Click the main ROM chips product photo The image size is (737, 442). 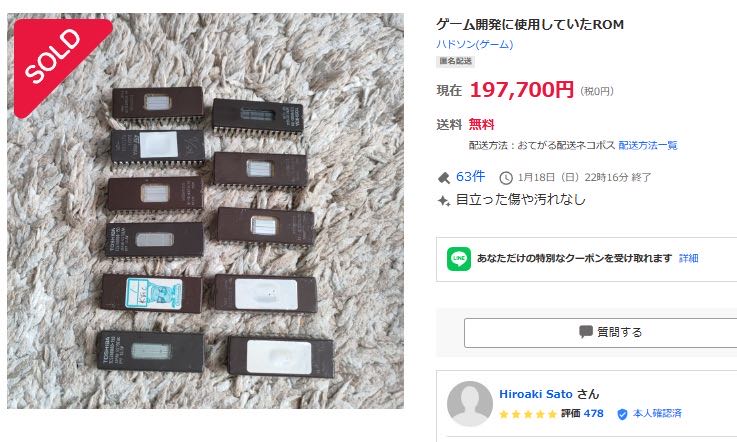click(205, 211)
